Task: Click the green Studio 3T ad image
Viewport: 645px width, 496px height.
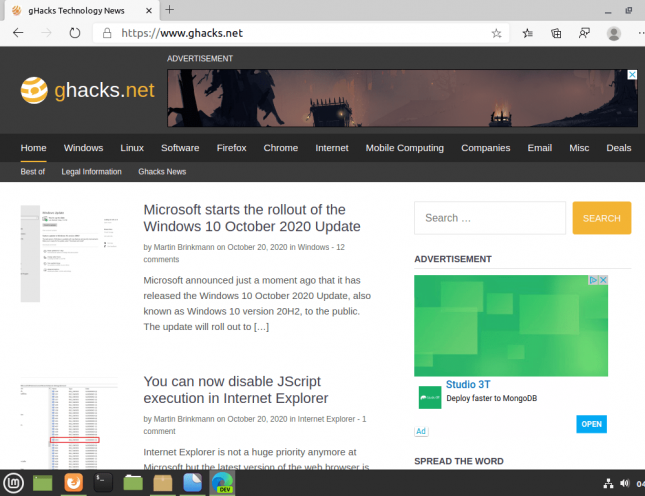Action: tap(511, 326)
